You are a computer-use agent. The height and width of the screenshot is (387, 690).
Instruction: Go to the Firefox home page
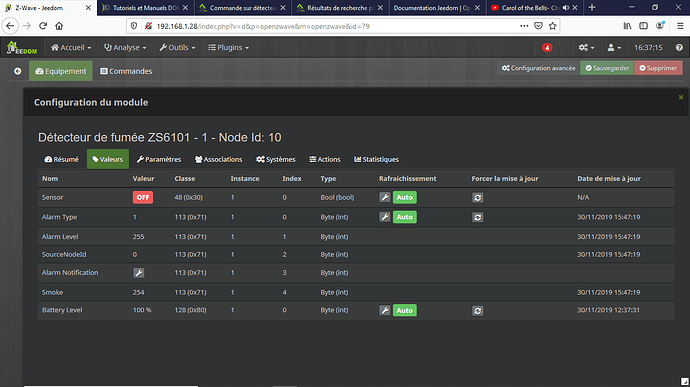pyautogui.click(x=59, y=26)
